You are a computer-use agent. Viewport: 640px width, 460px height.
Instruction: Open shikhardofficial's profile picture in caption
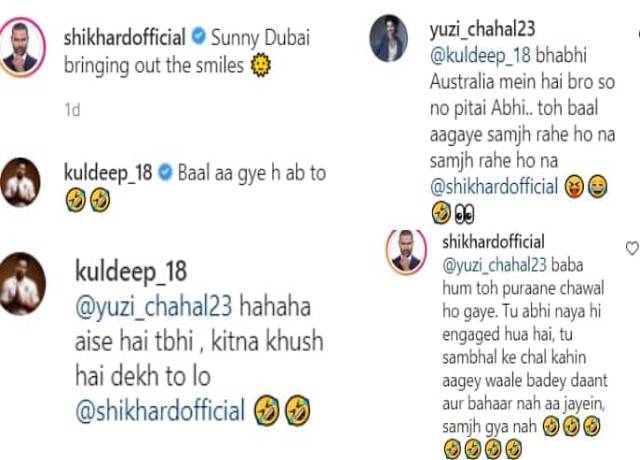pyautogui.click(x=21, y=47)
